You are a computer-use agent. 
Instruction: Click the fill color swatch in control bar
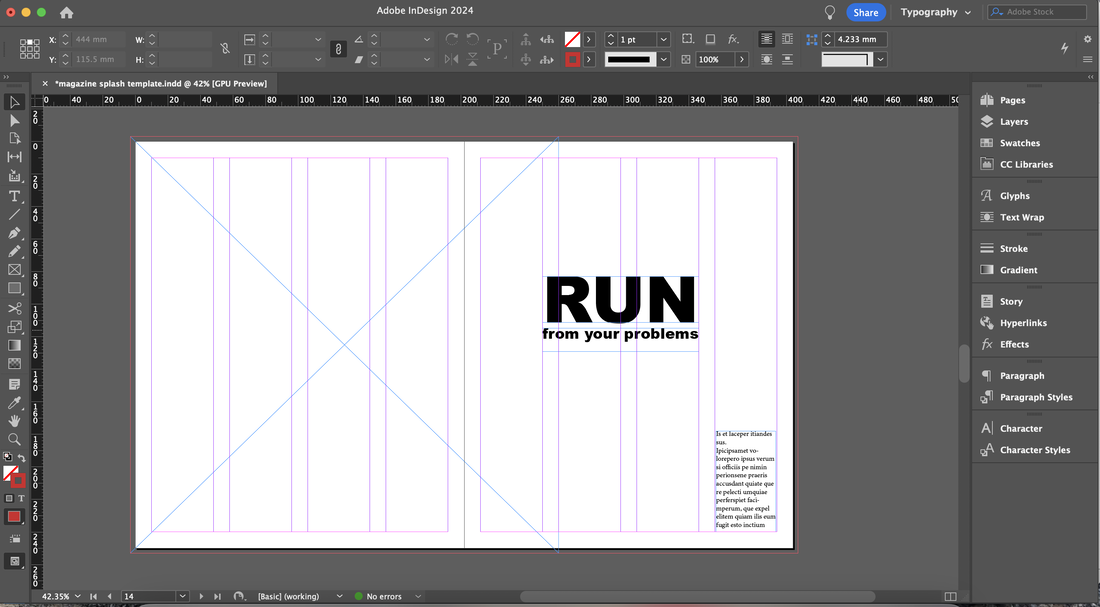pos(572,40)
